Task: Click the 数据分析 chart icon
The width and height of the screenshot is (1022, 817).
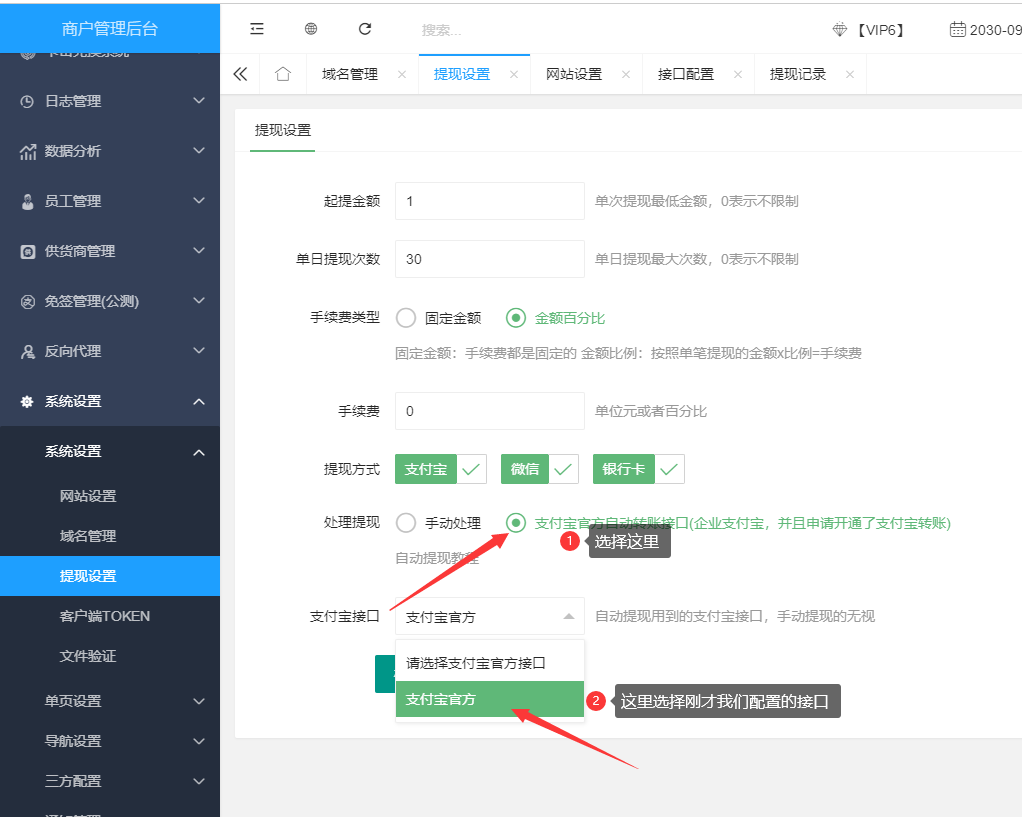Action: (27, 151)
